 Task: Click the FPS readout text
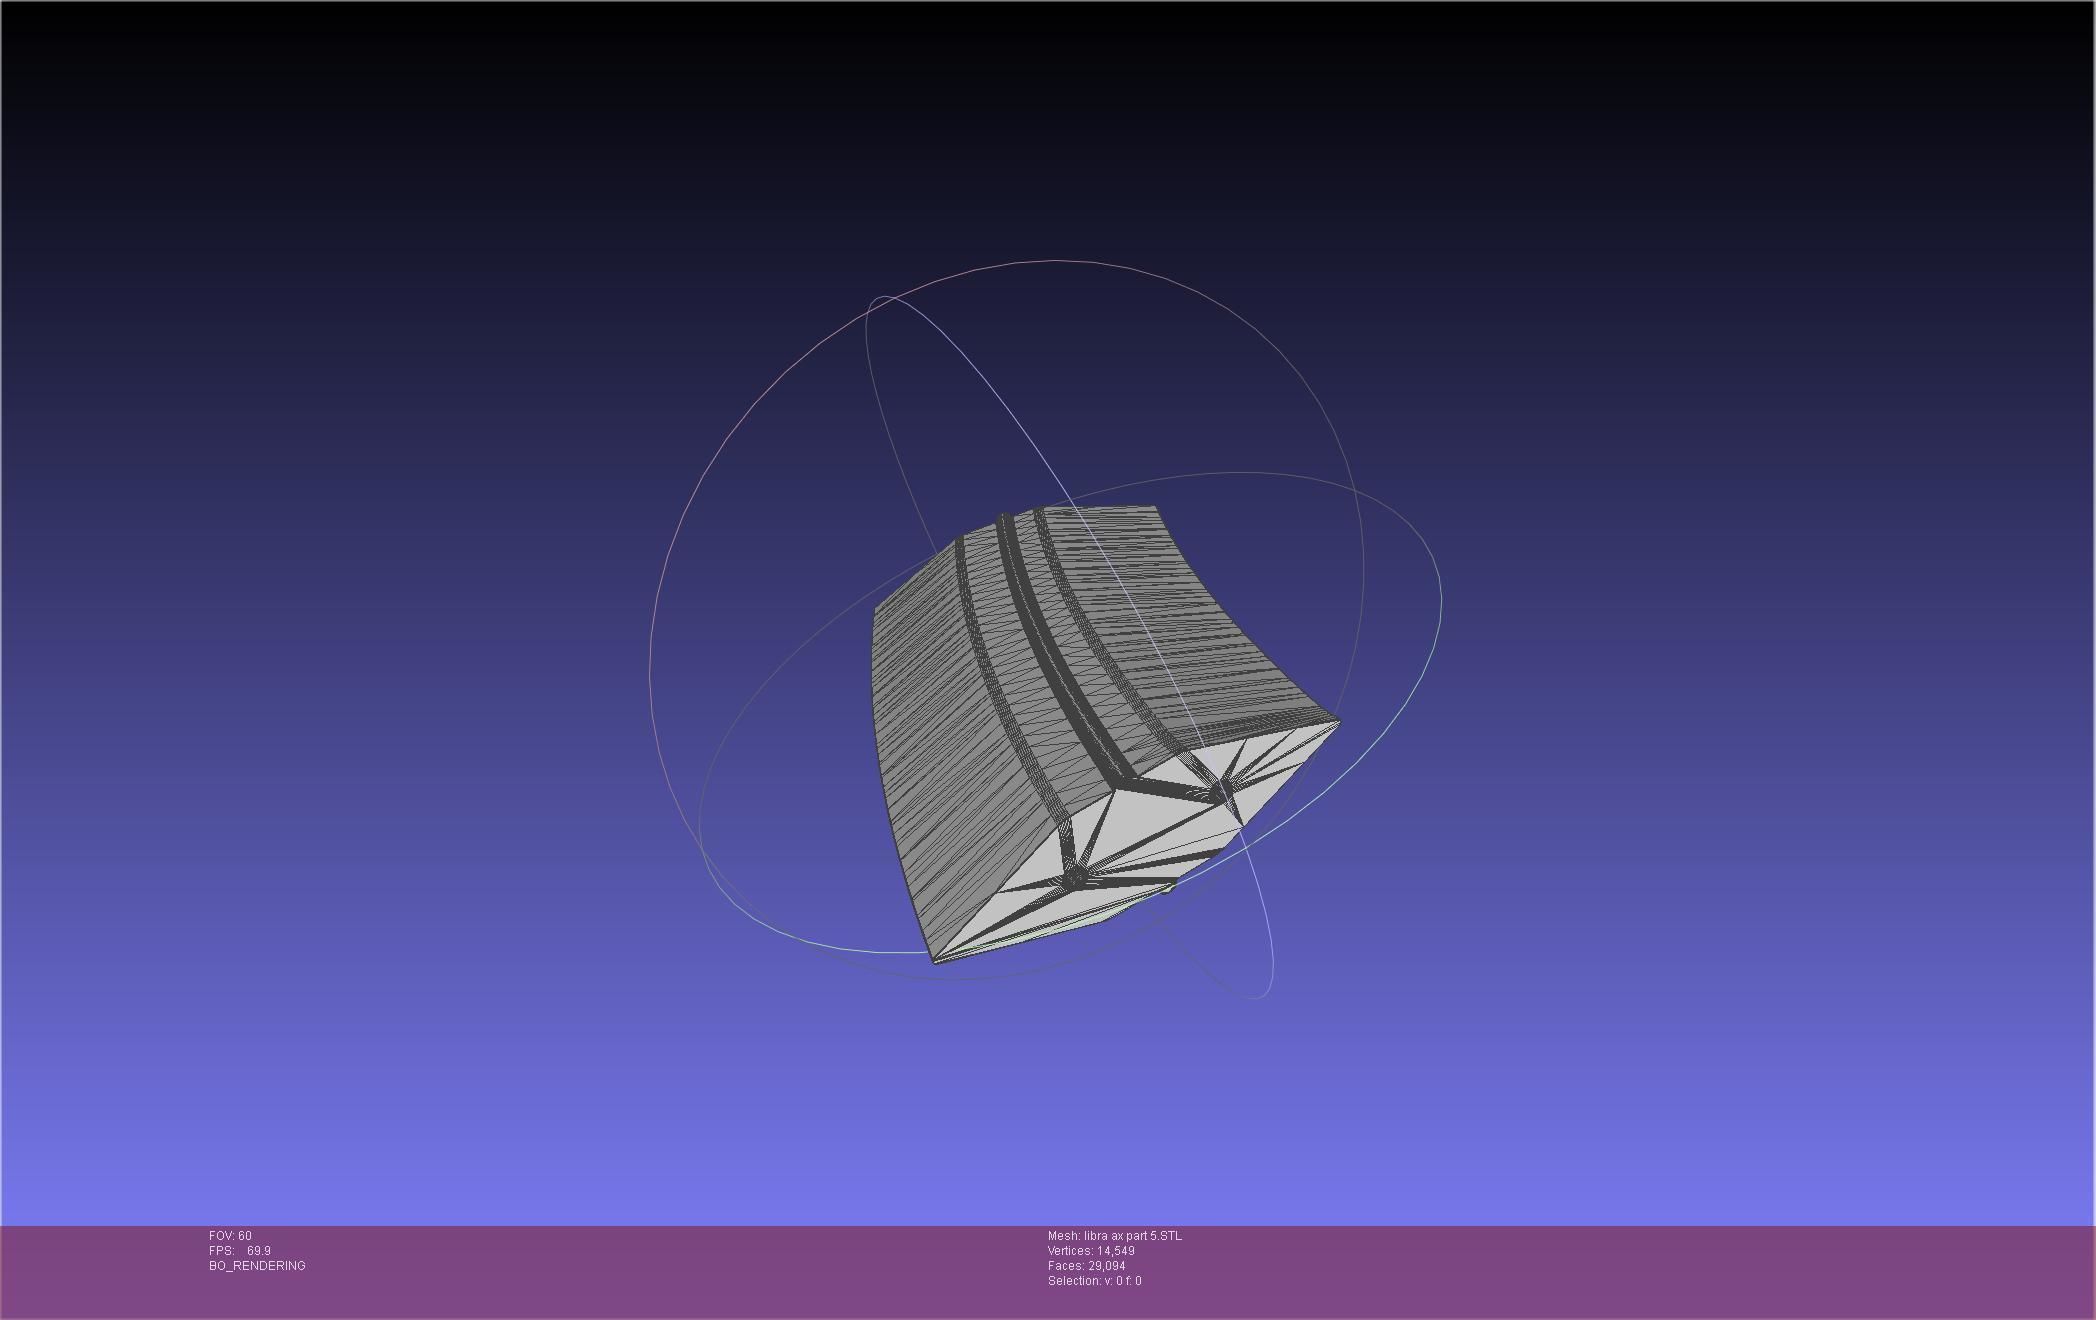[239, 1251]
